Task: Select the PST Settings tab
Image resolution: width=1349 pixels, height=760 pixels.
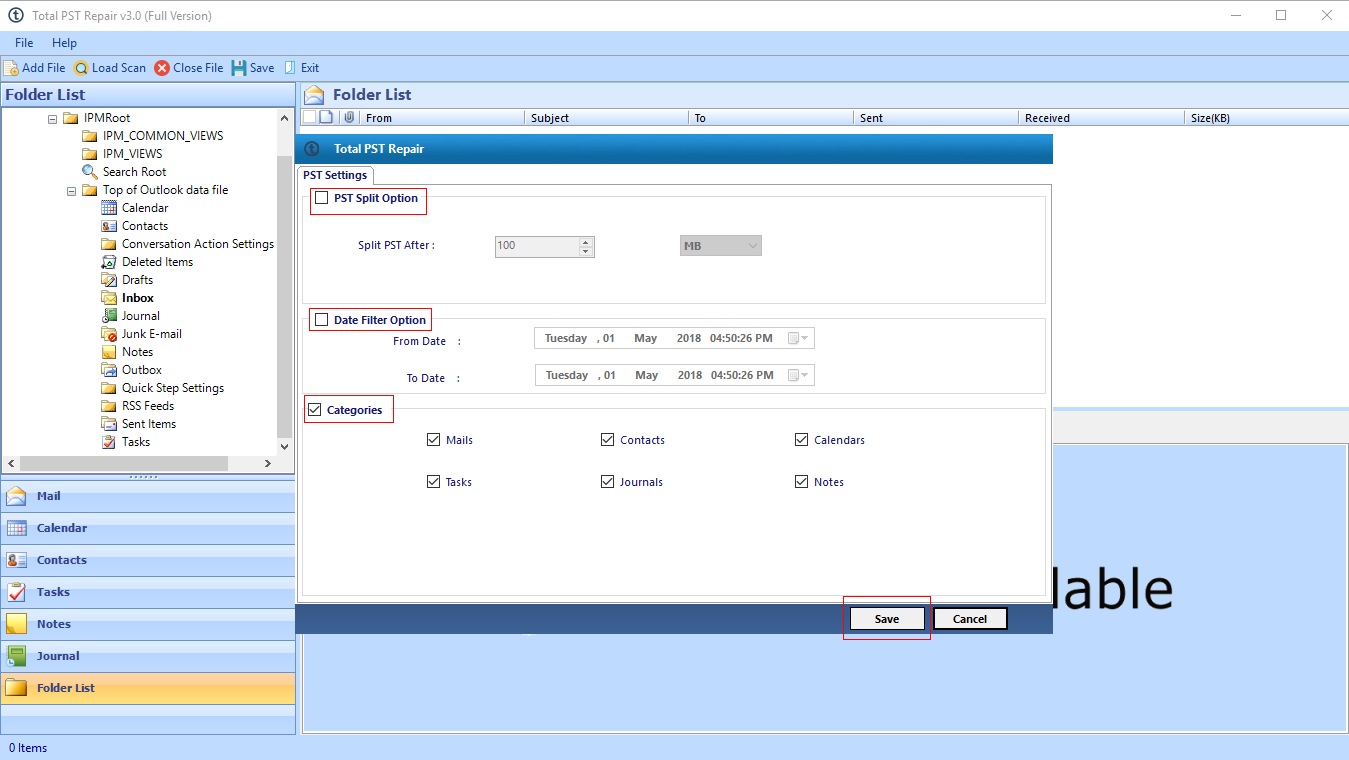Action: tap(335, 175)
